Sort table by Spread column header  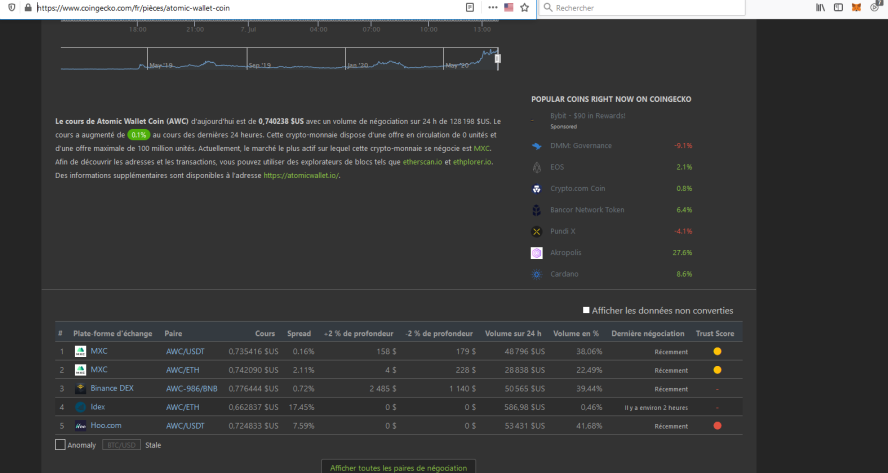(x=298, y=333)
